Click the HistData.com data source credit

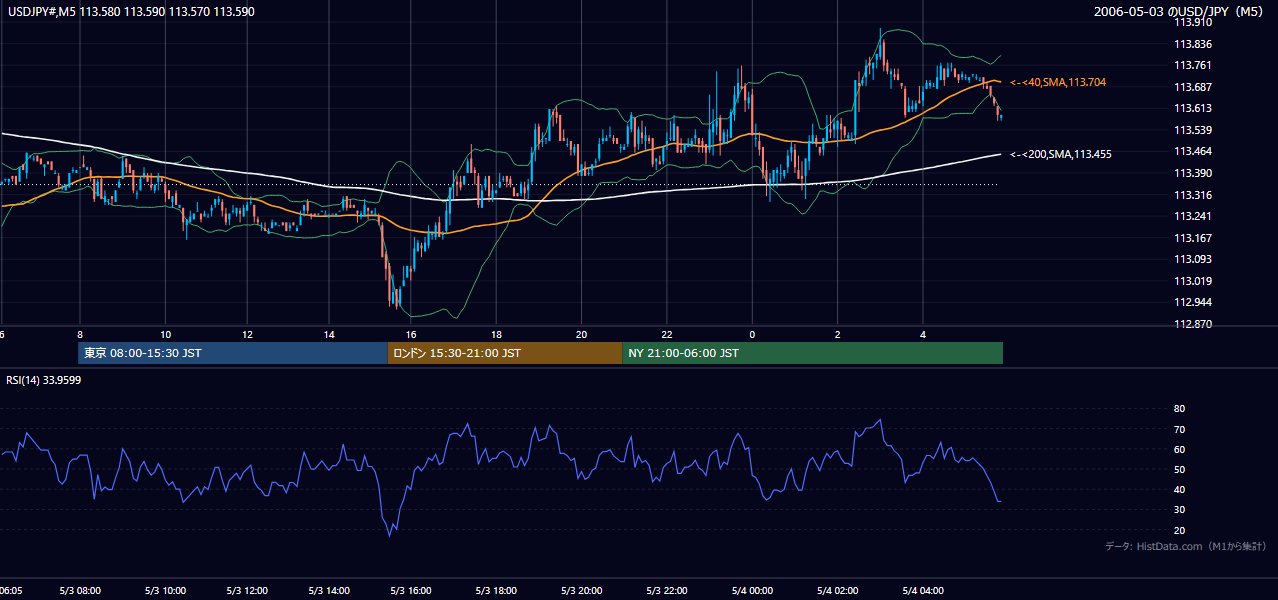coord(1186,546)
